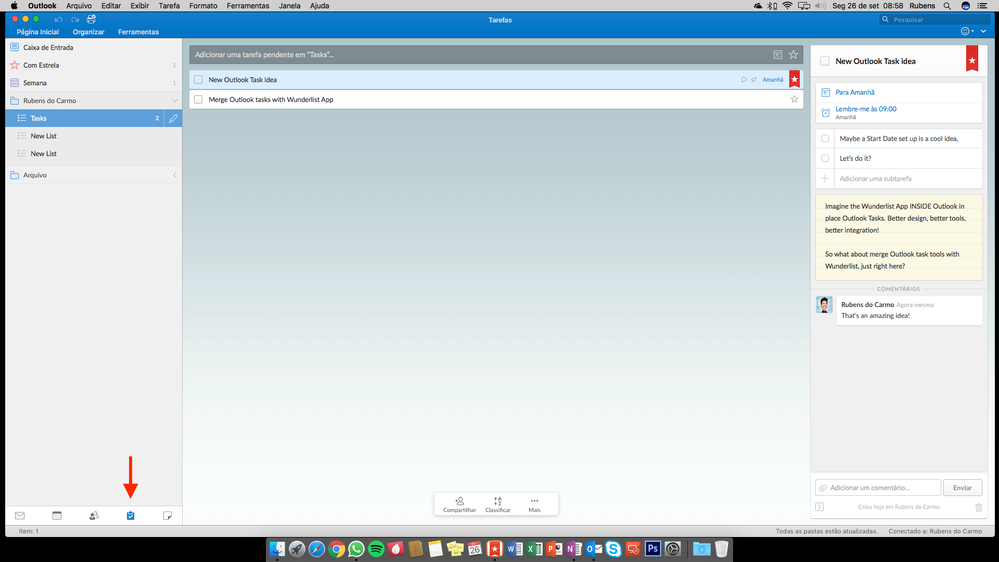Click the star icon in add-task bar
The image size is (999, 562).
coord(793,55)
